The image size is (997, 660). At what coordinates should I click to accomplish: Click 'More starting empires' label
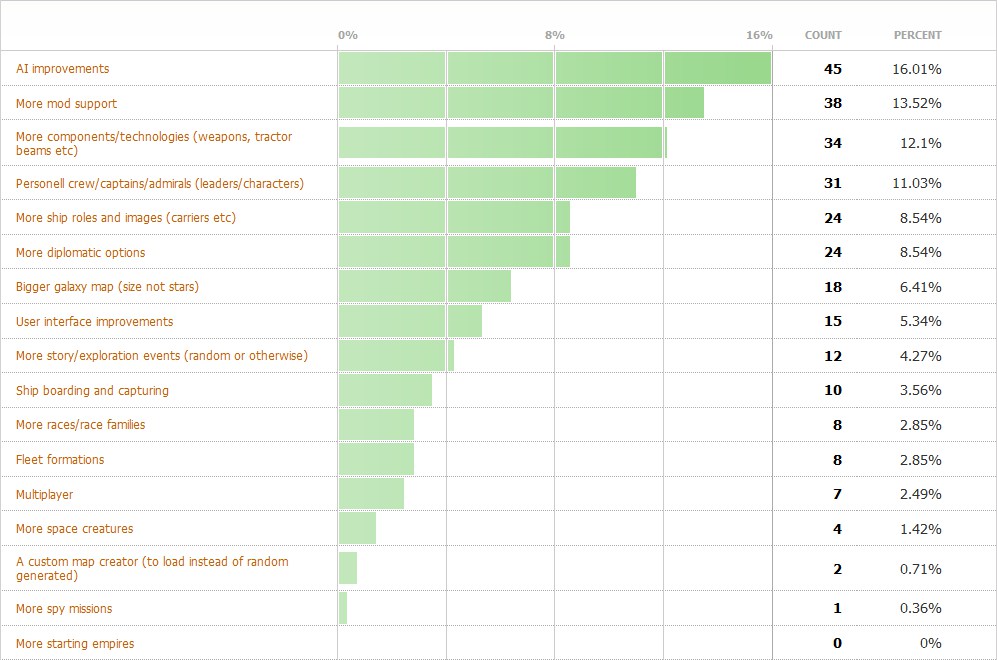(x=75, y=643)
